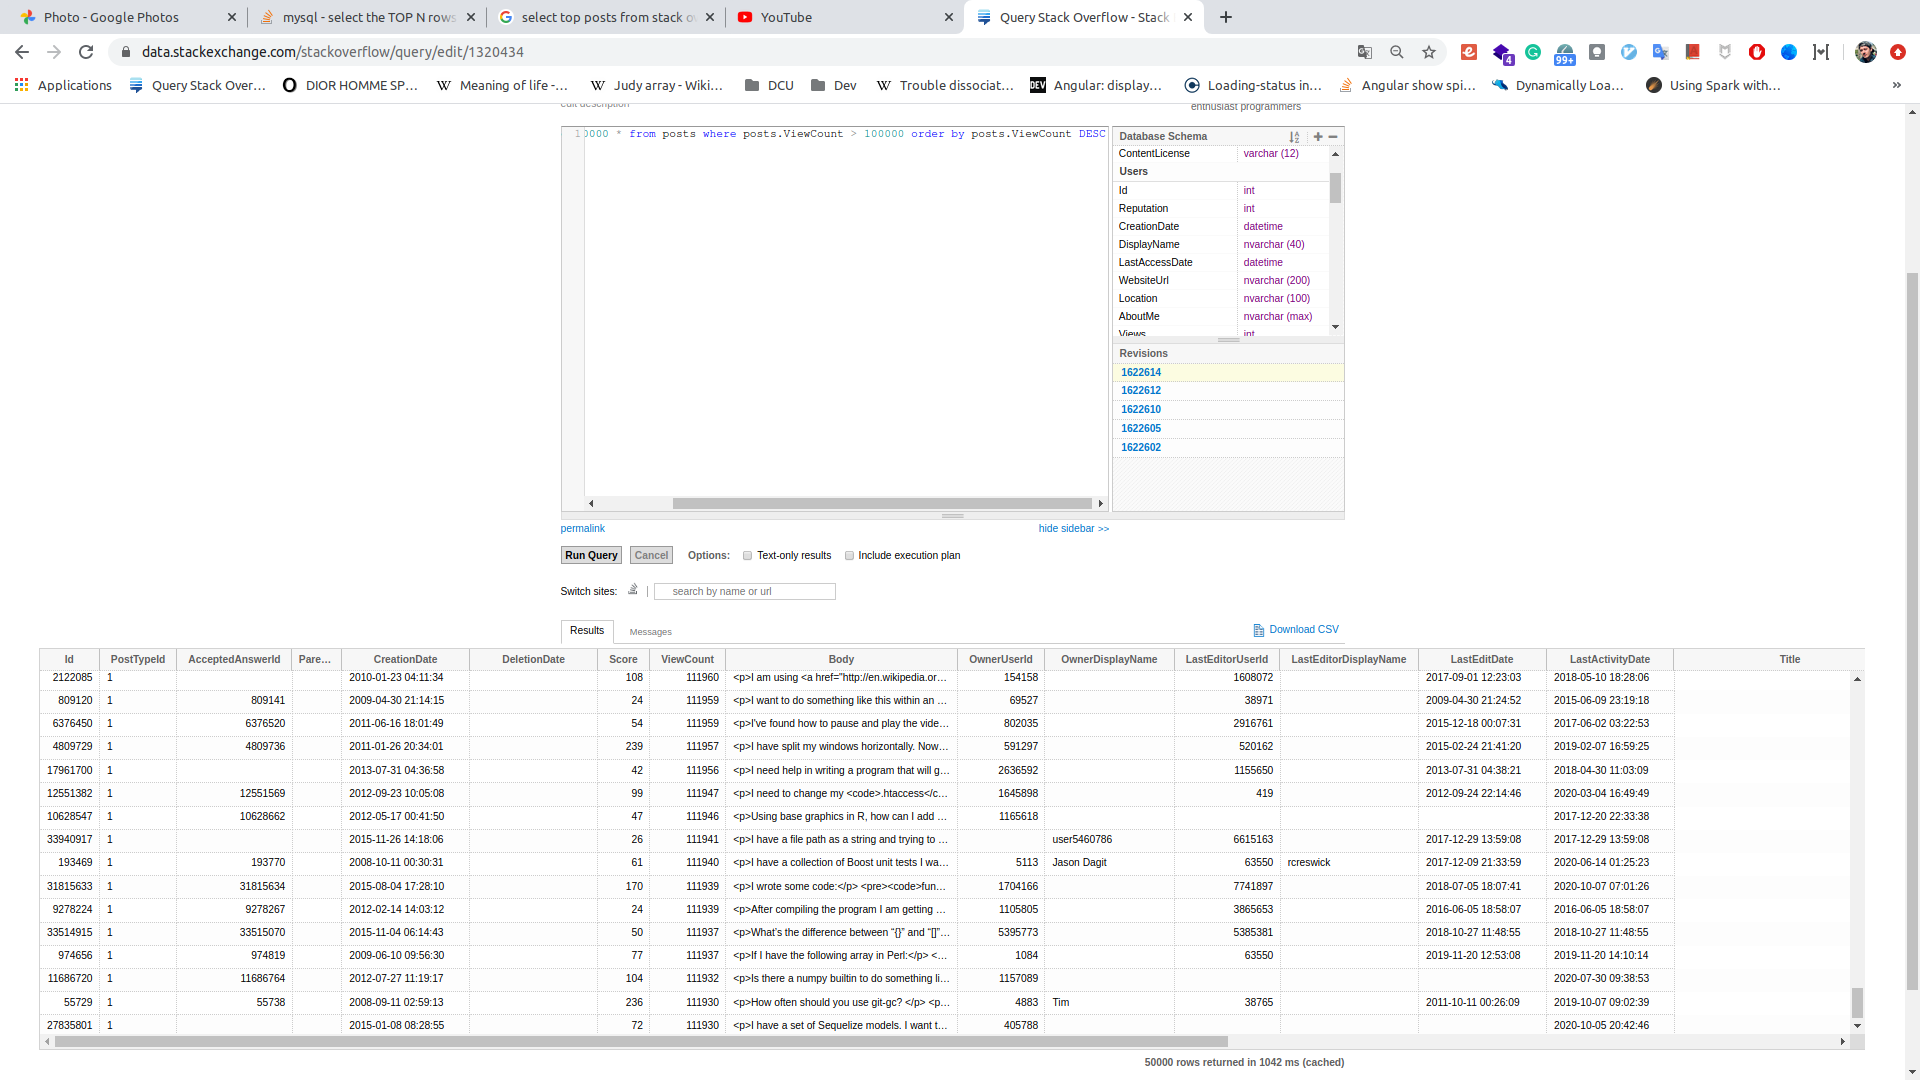Viewport: 1920px width, 1080px height.
Task: Show more bookmarks with the double chevron
Action: coord(1896,85)
